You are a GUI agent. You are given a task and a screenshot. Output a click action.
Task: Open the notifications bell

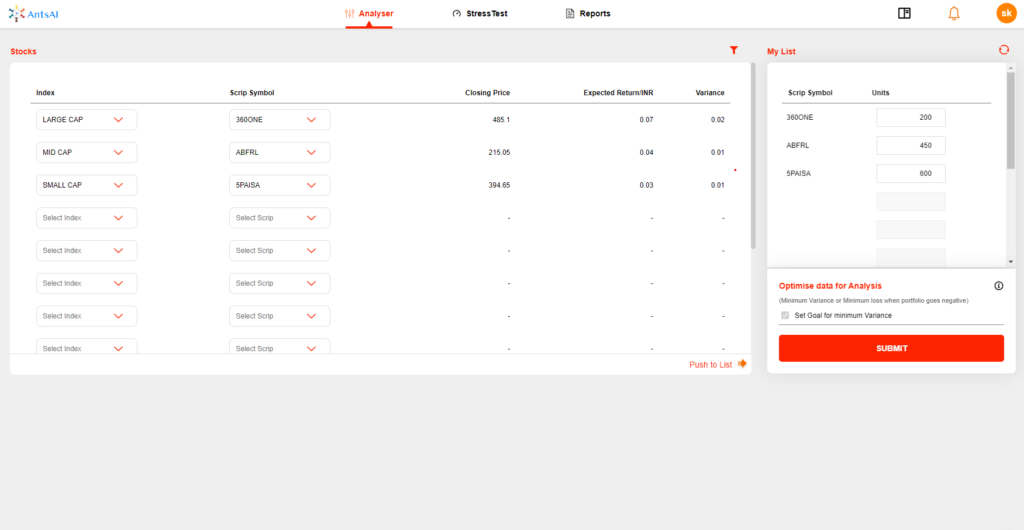coord(954,13)
